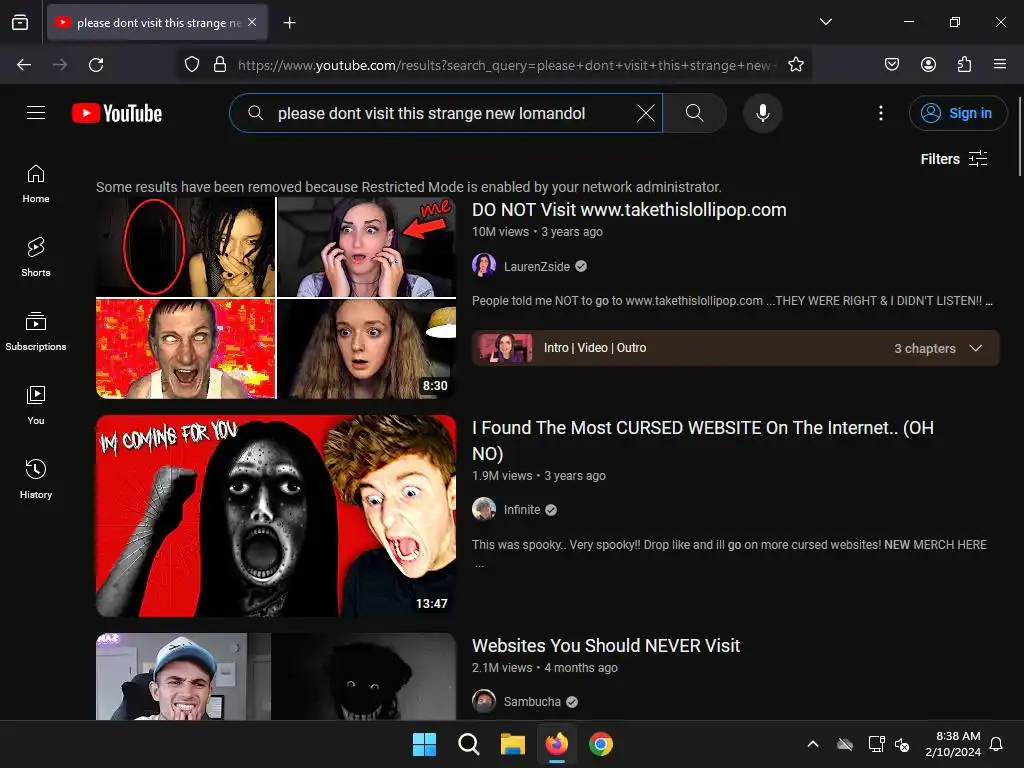Show site security via the padlock icon
The width and height of the screenshot is (1024, 768).
(x=220, y=65)
